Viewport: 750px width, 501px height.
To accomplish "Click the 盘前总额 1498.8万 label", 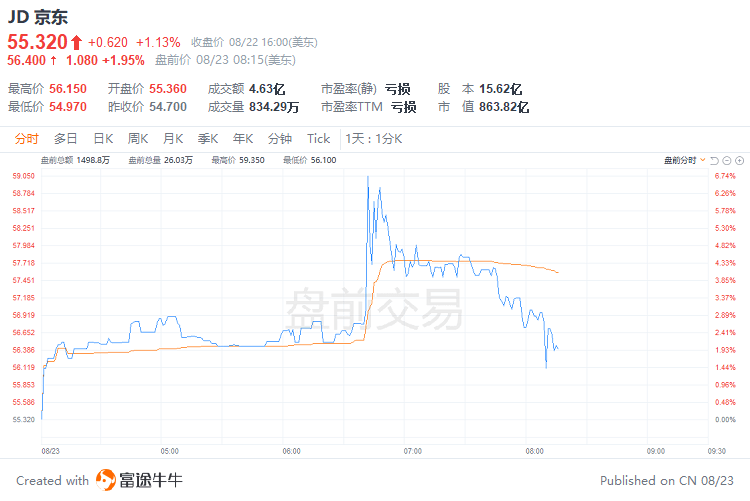I will [75, 160].
